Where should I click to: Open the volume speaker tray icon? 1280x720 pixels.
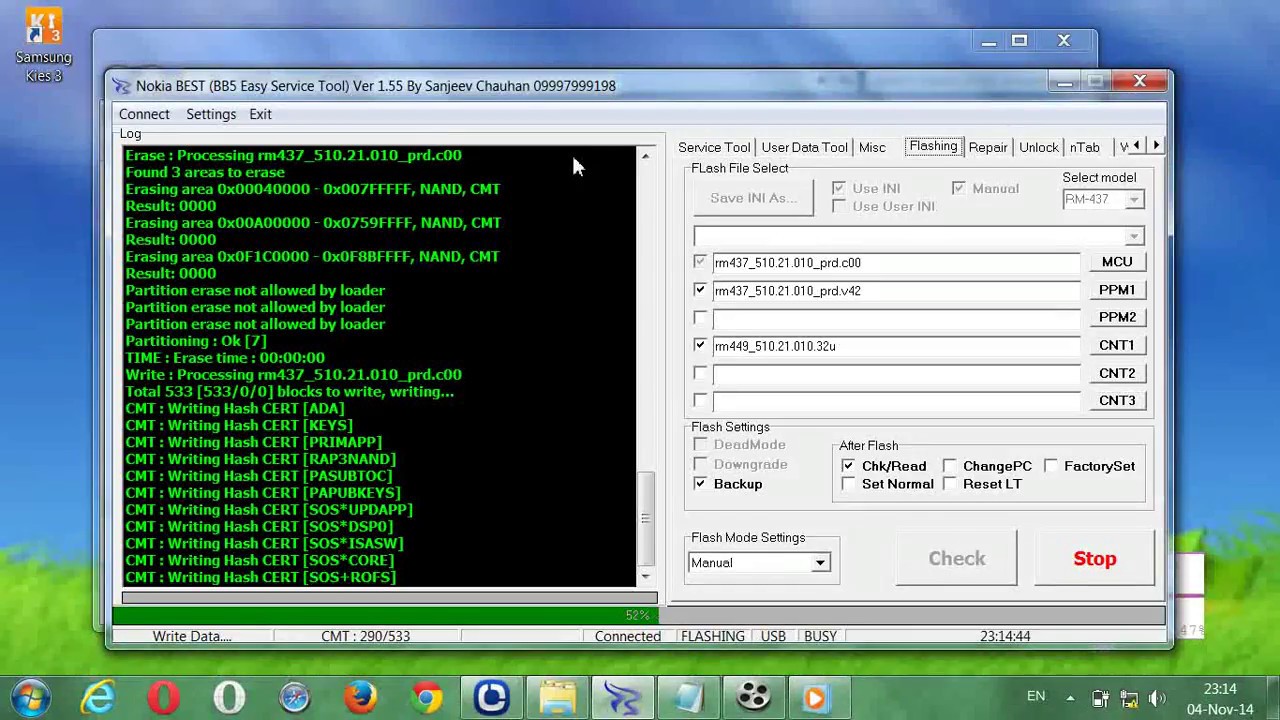1158,698
